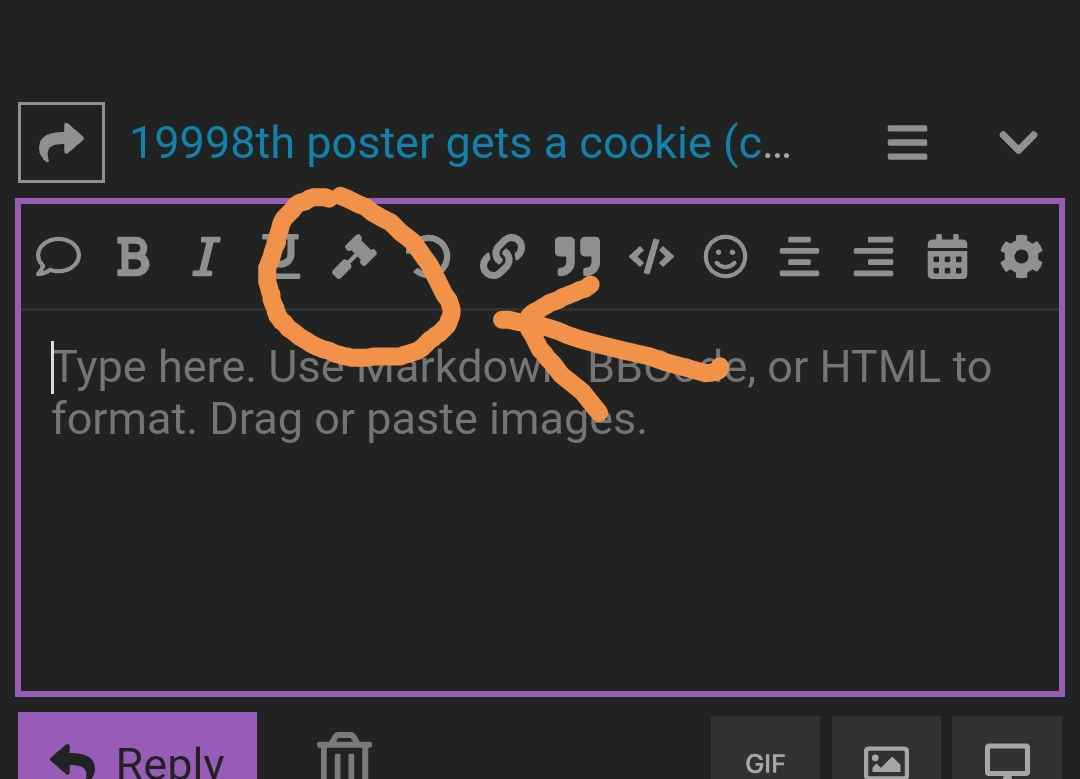Toggle underline formatting
This screenshot has height=779, width=1080.
[x=282, y=257]
